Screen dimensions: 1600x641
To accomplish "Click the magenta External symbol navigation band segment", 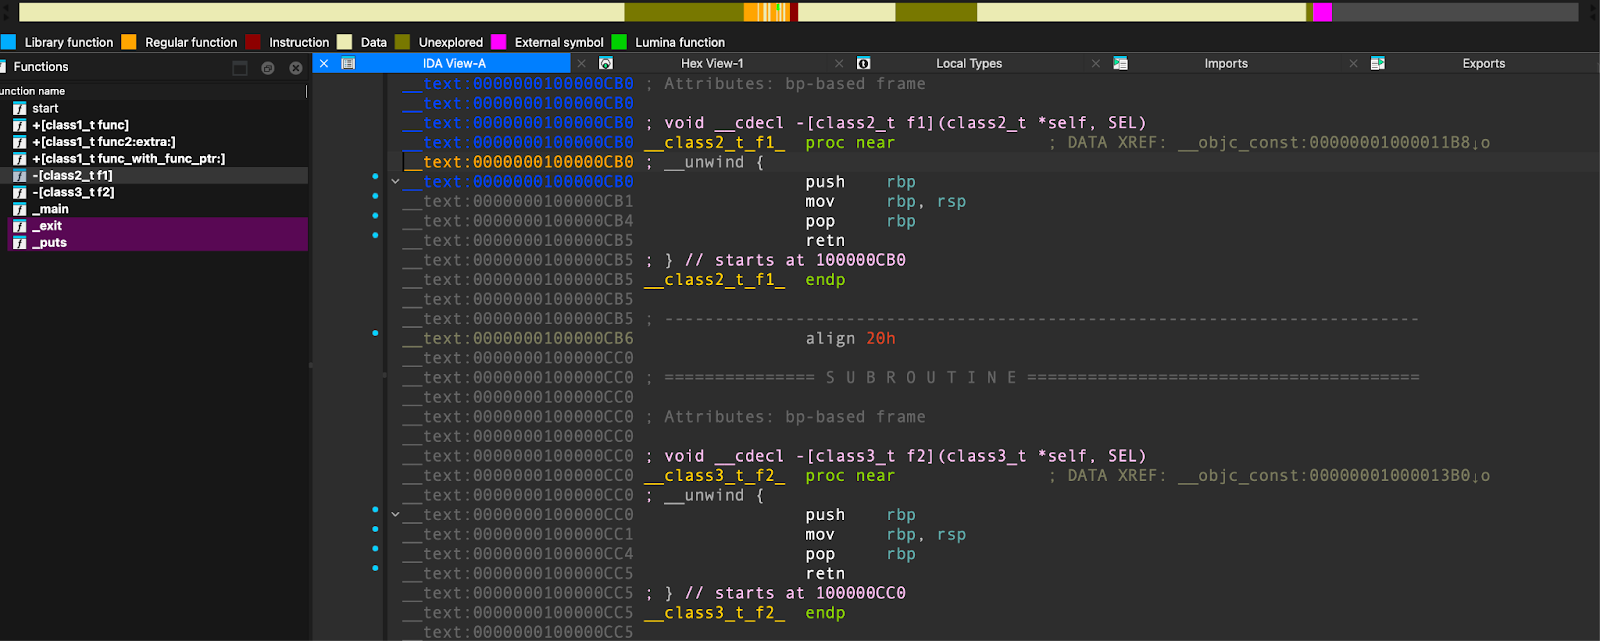I will (x=1322, y=12).
